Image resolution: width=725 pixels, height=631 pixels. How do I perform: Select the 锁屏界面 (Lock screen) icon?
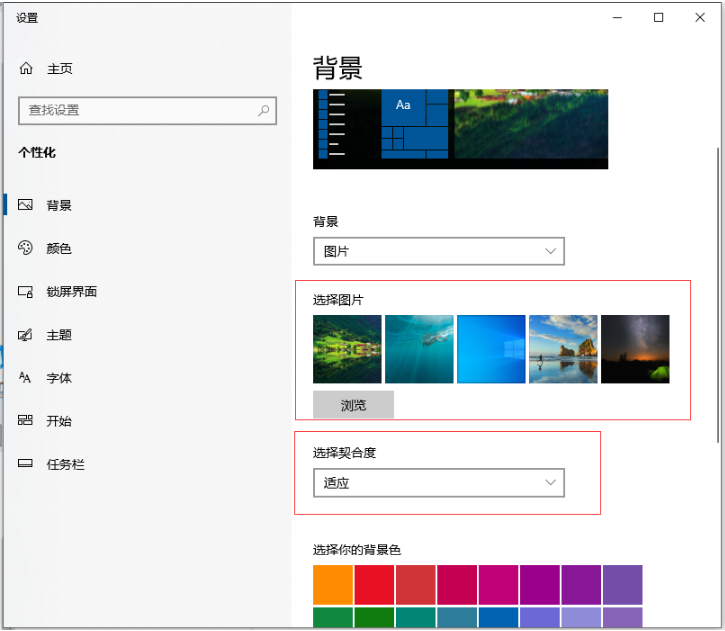coord(26,292)
